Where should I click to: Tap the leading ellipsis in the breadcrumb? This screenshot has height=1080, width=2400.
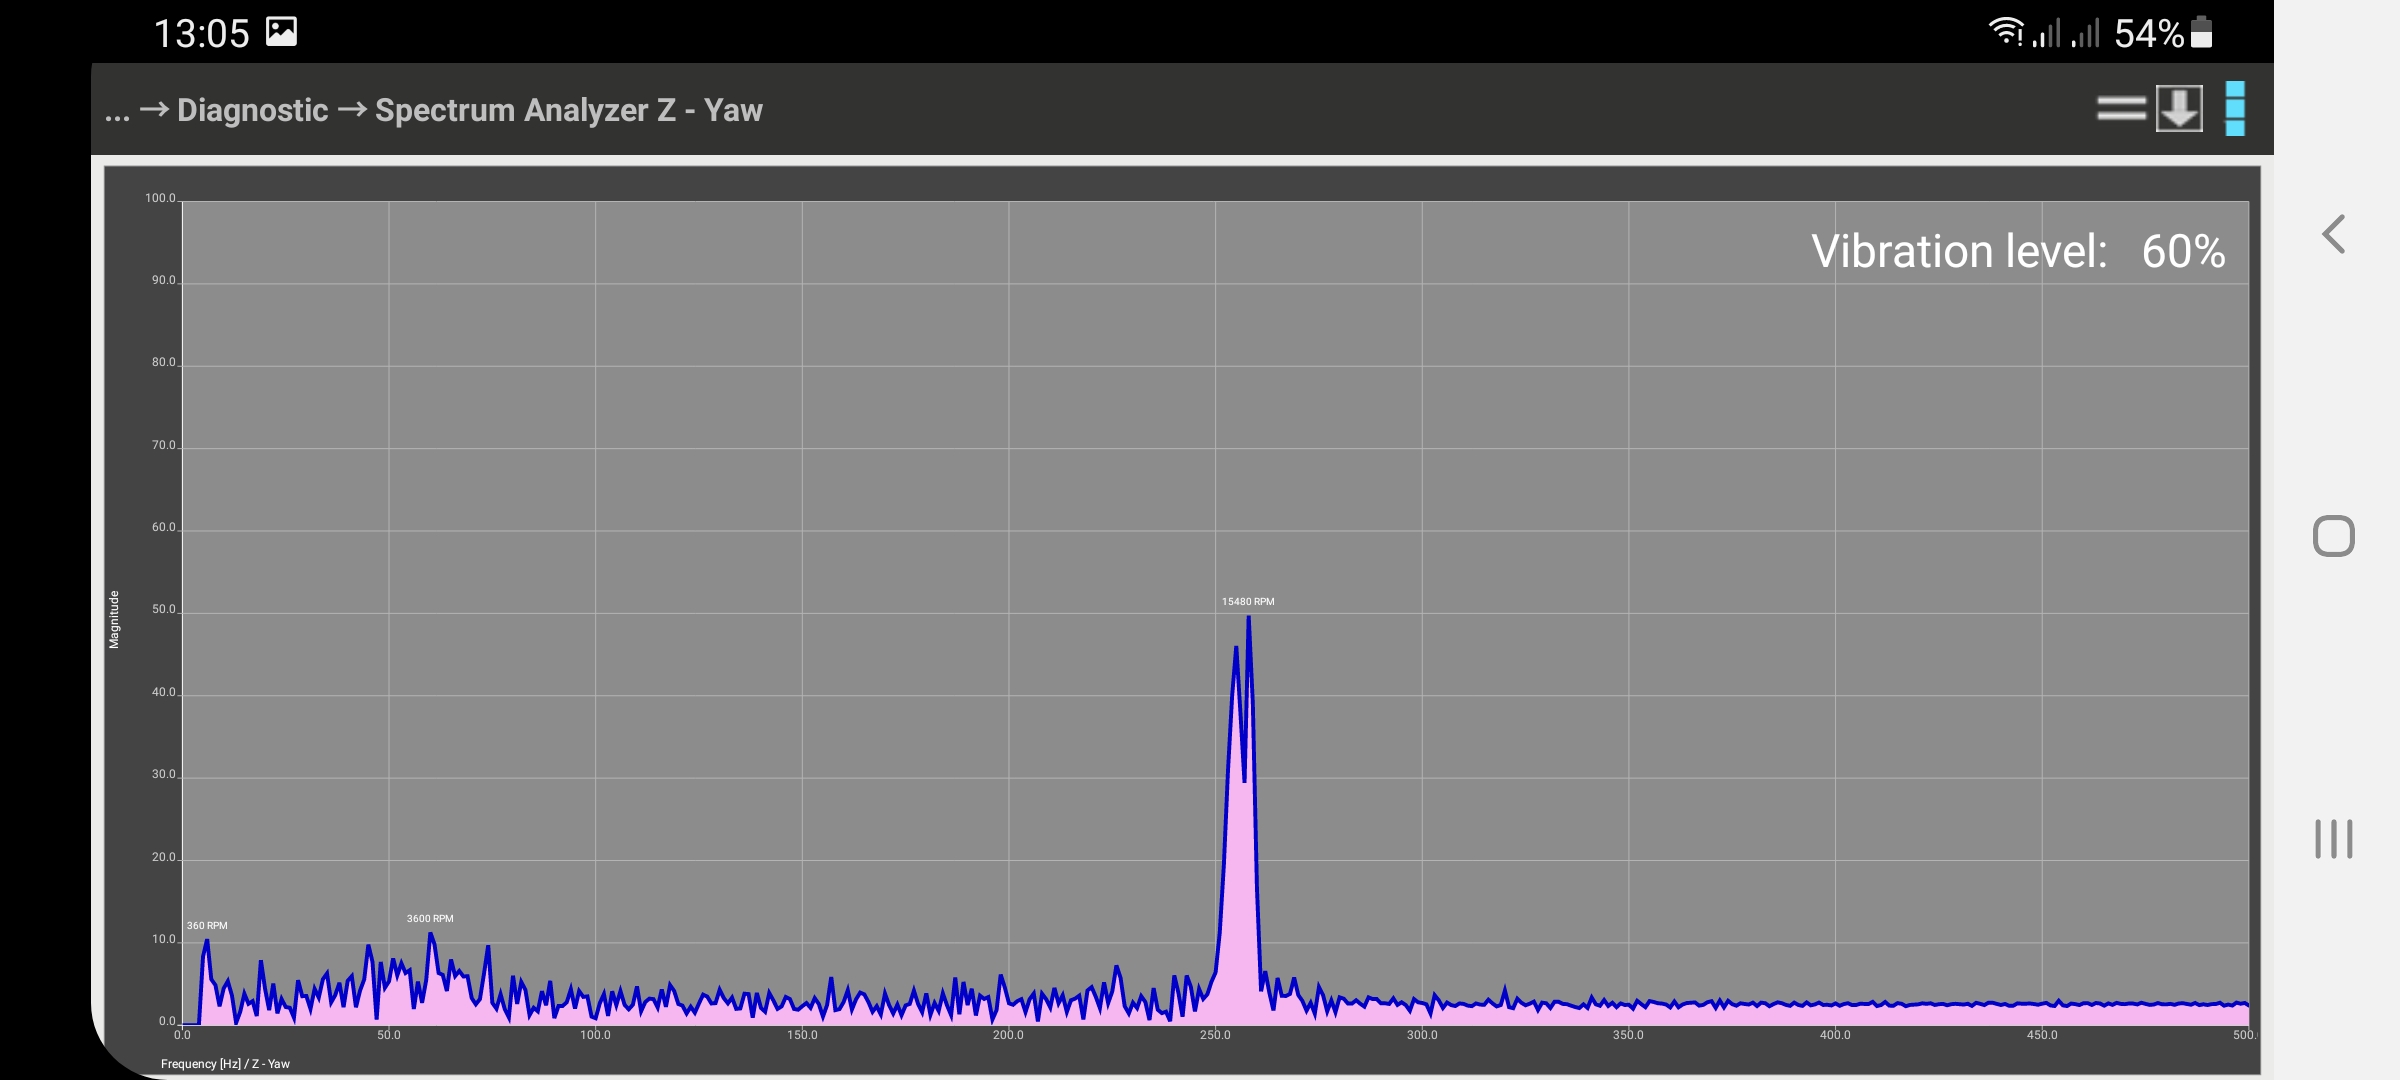pyautogui.click(x=117, y=112)
